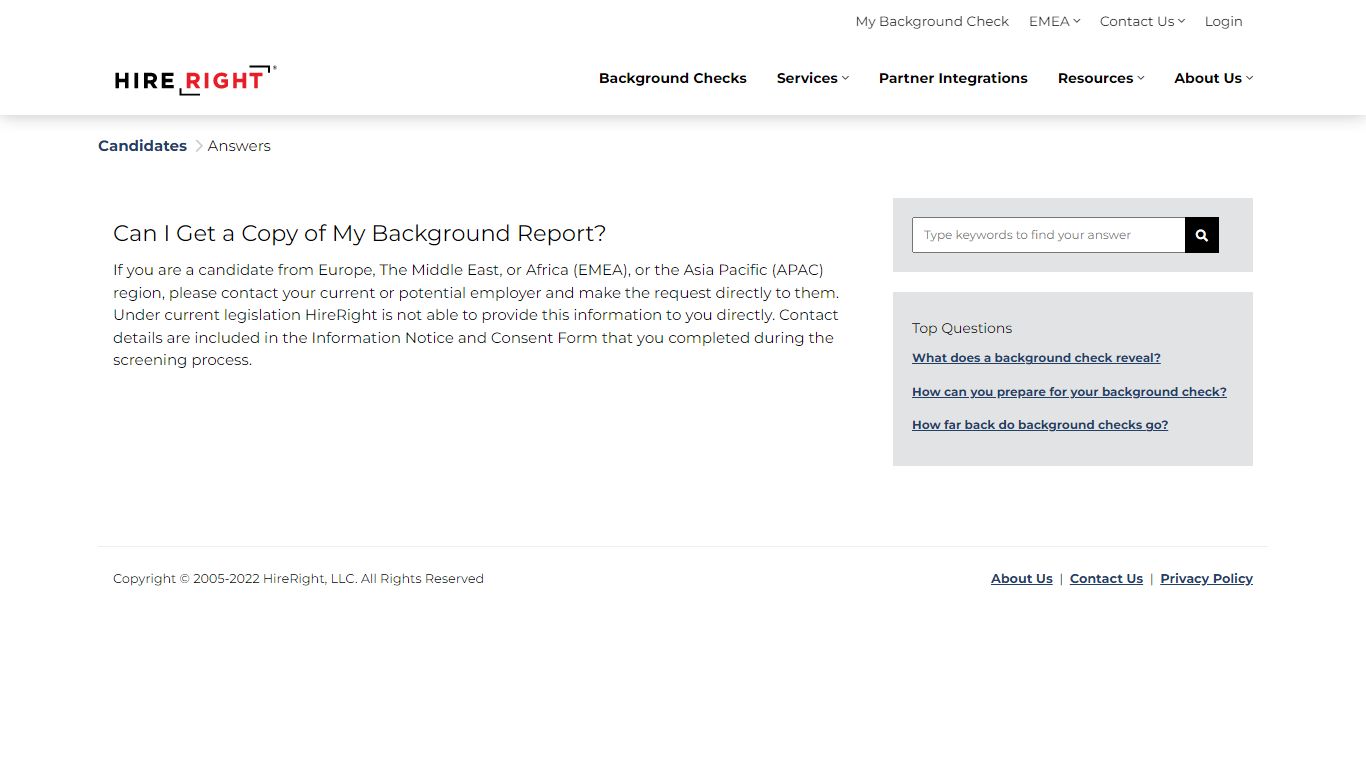
Task: Expand the EMEA region dropdown
Action: click(x=1054, y=21)
